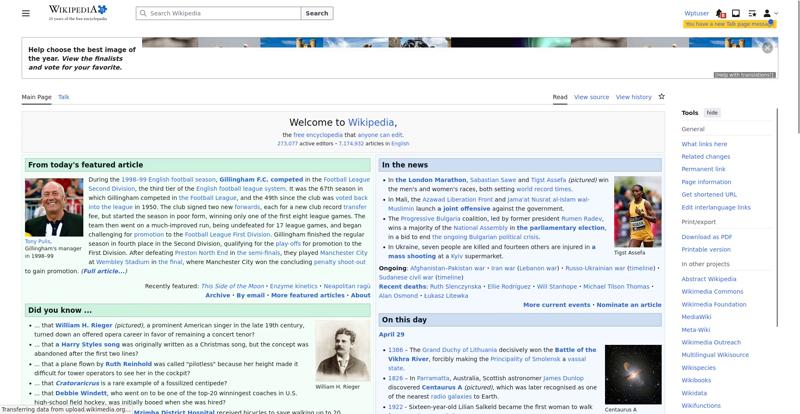Hide the Tools sidebar
The image size is (800, 414).
pyautogui.click(x=712, y=113)
